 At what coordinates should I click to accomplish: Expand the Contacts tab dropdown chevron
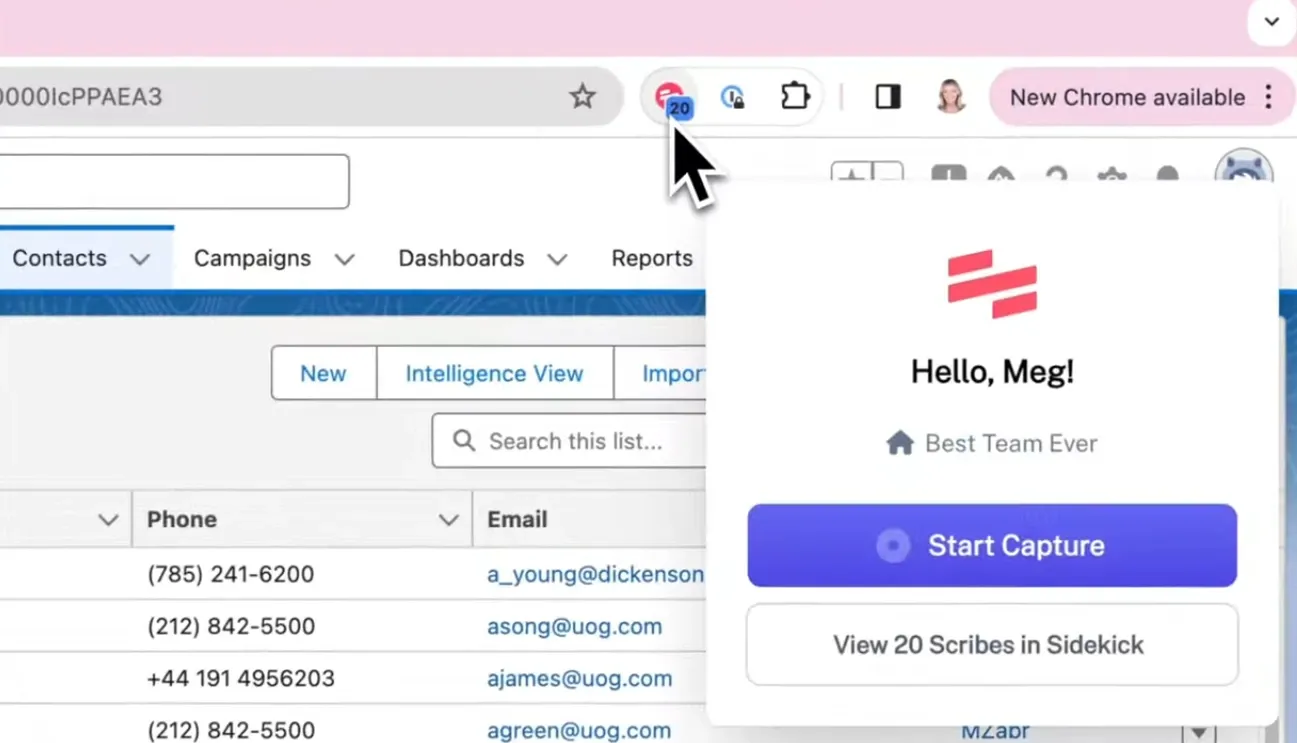[139, 259]
